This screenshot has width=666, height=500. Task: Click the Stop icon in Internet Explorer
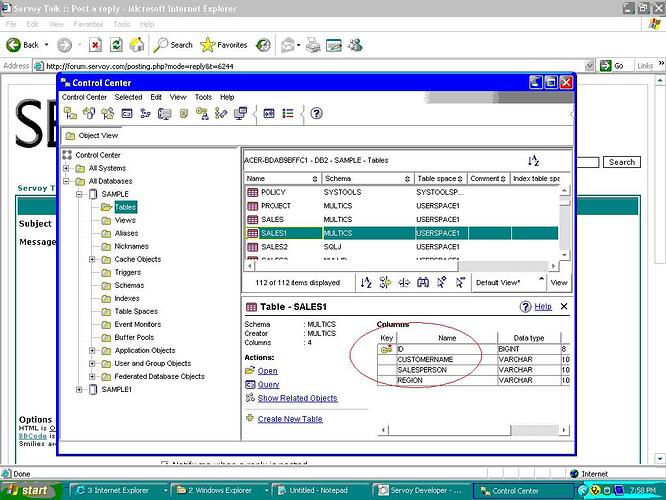(96, 45)
